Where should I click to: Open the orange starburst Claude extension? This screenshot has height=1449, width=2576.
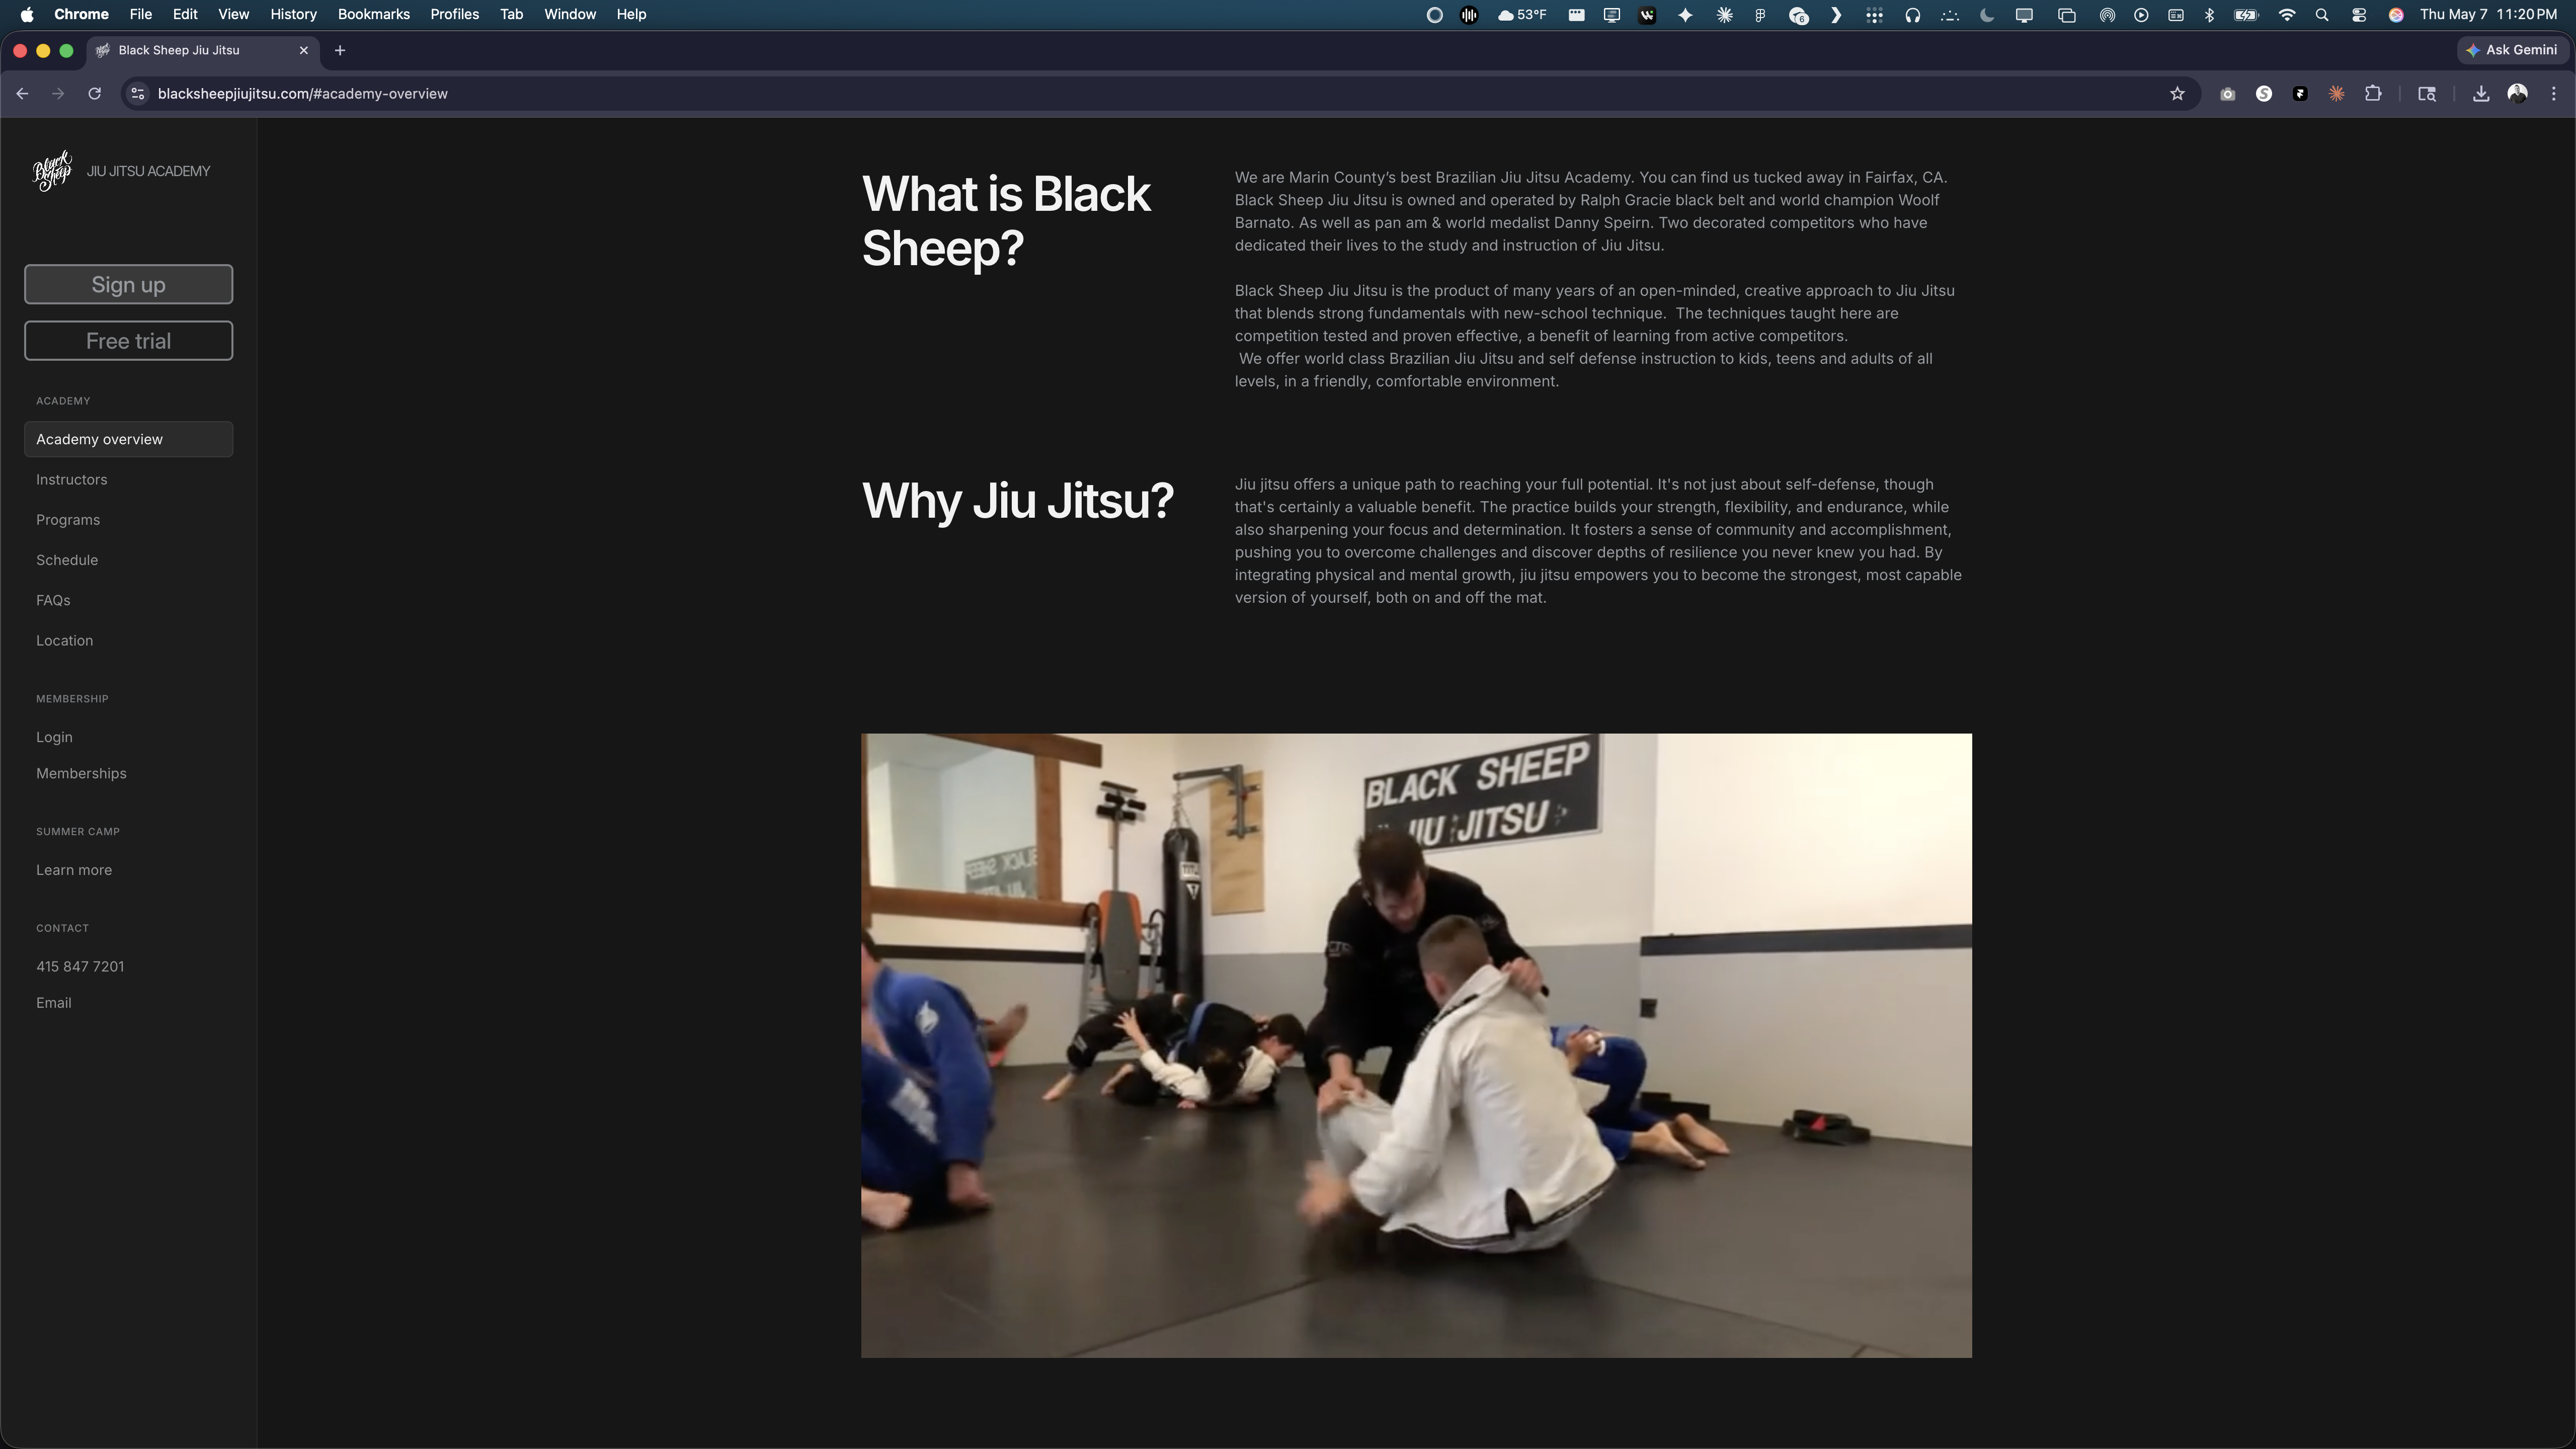coord(2336,94)
